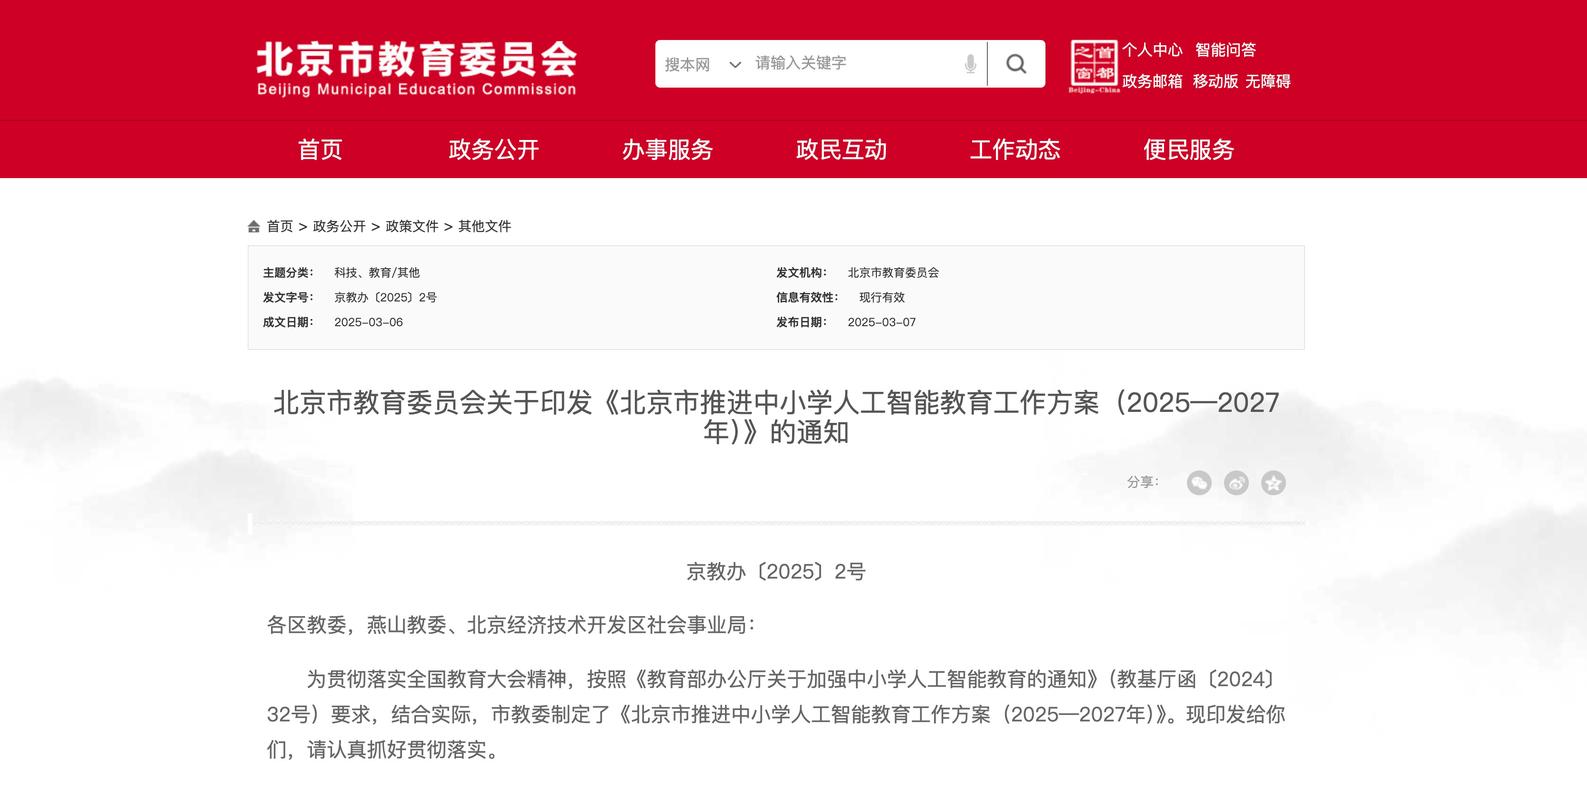This screenshot has width=1587, height=800.
Task: Click the 现行有效 validity status text
Action: [882, 298]
